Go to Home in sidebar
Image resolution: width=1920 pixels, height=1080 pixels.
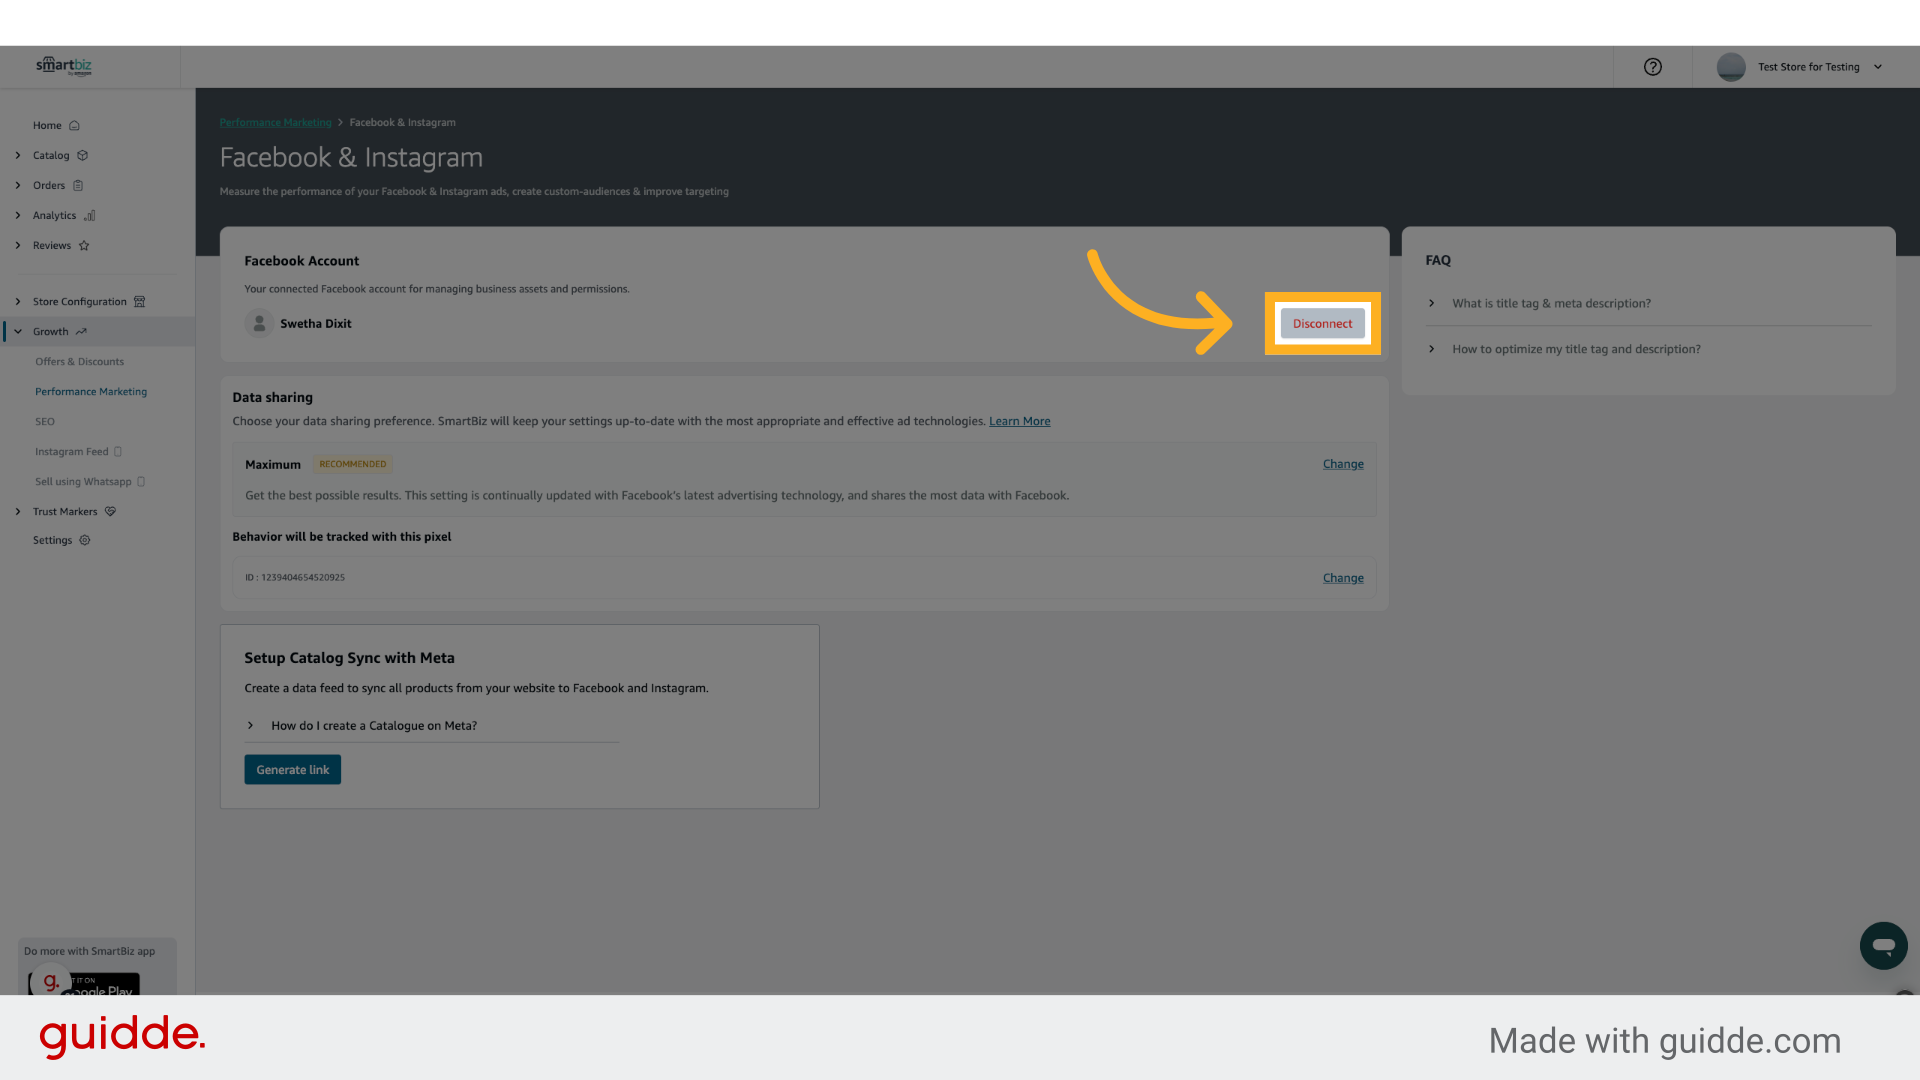(47, 126)
